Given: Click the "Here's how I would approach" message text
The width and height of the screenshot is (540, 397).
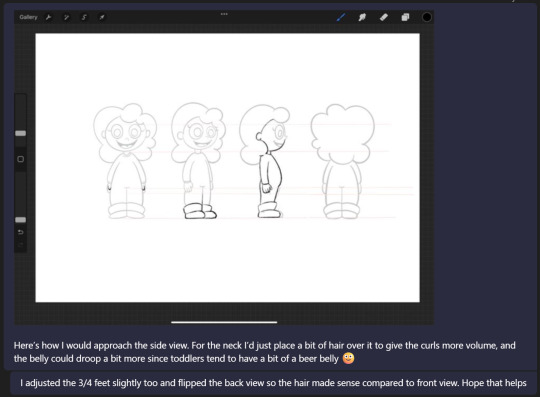Looking at the screenshot, I should point(264,352).
